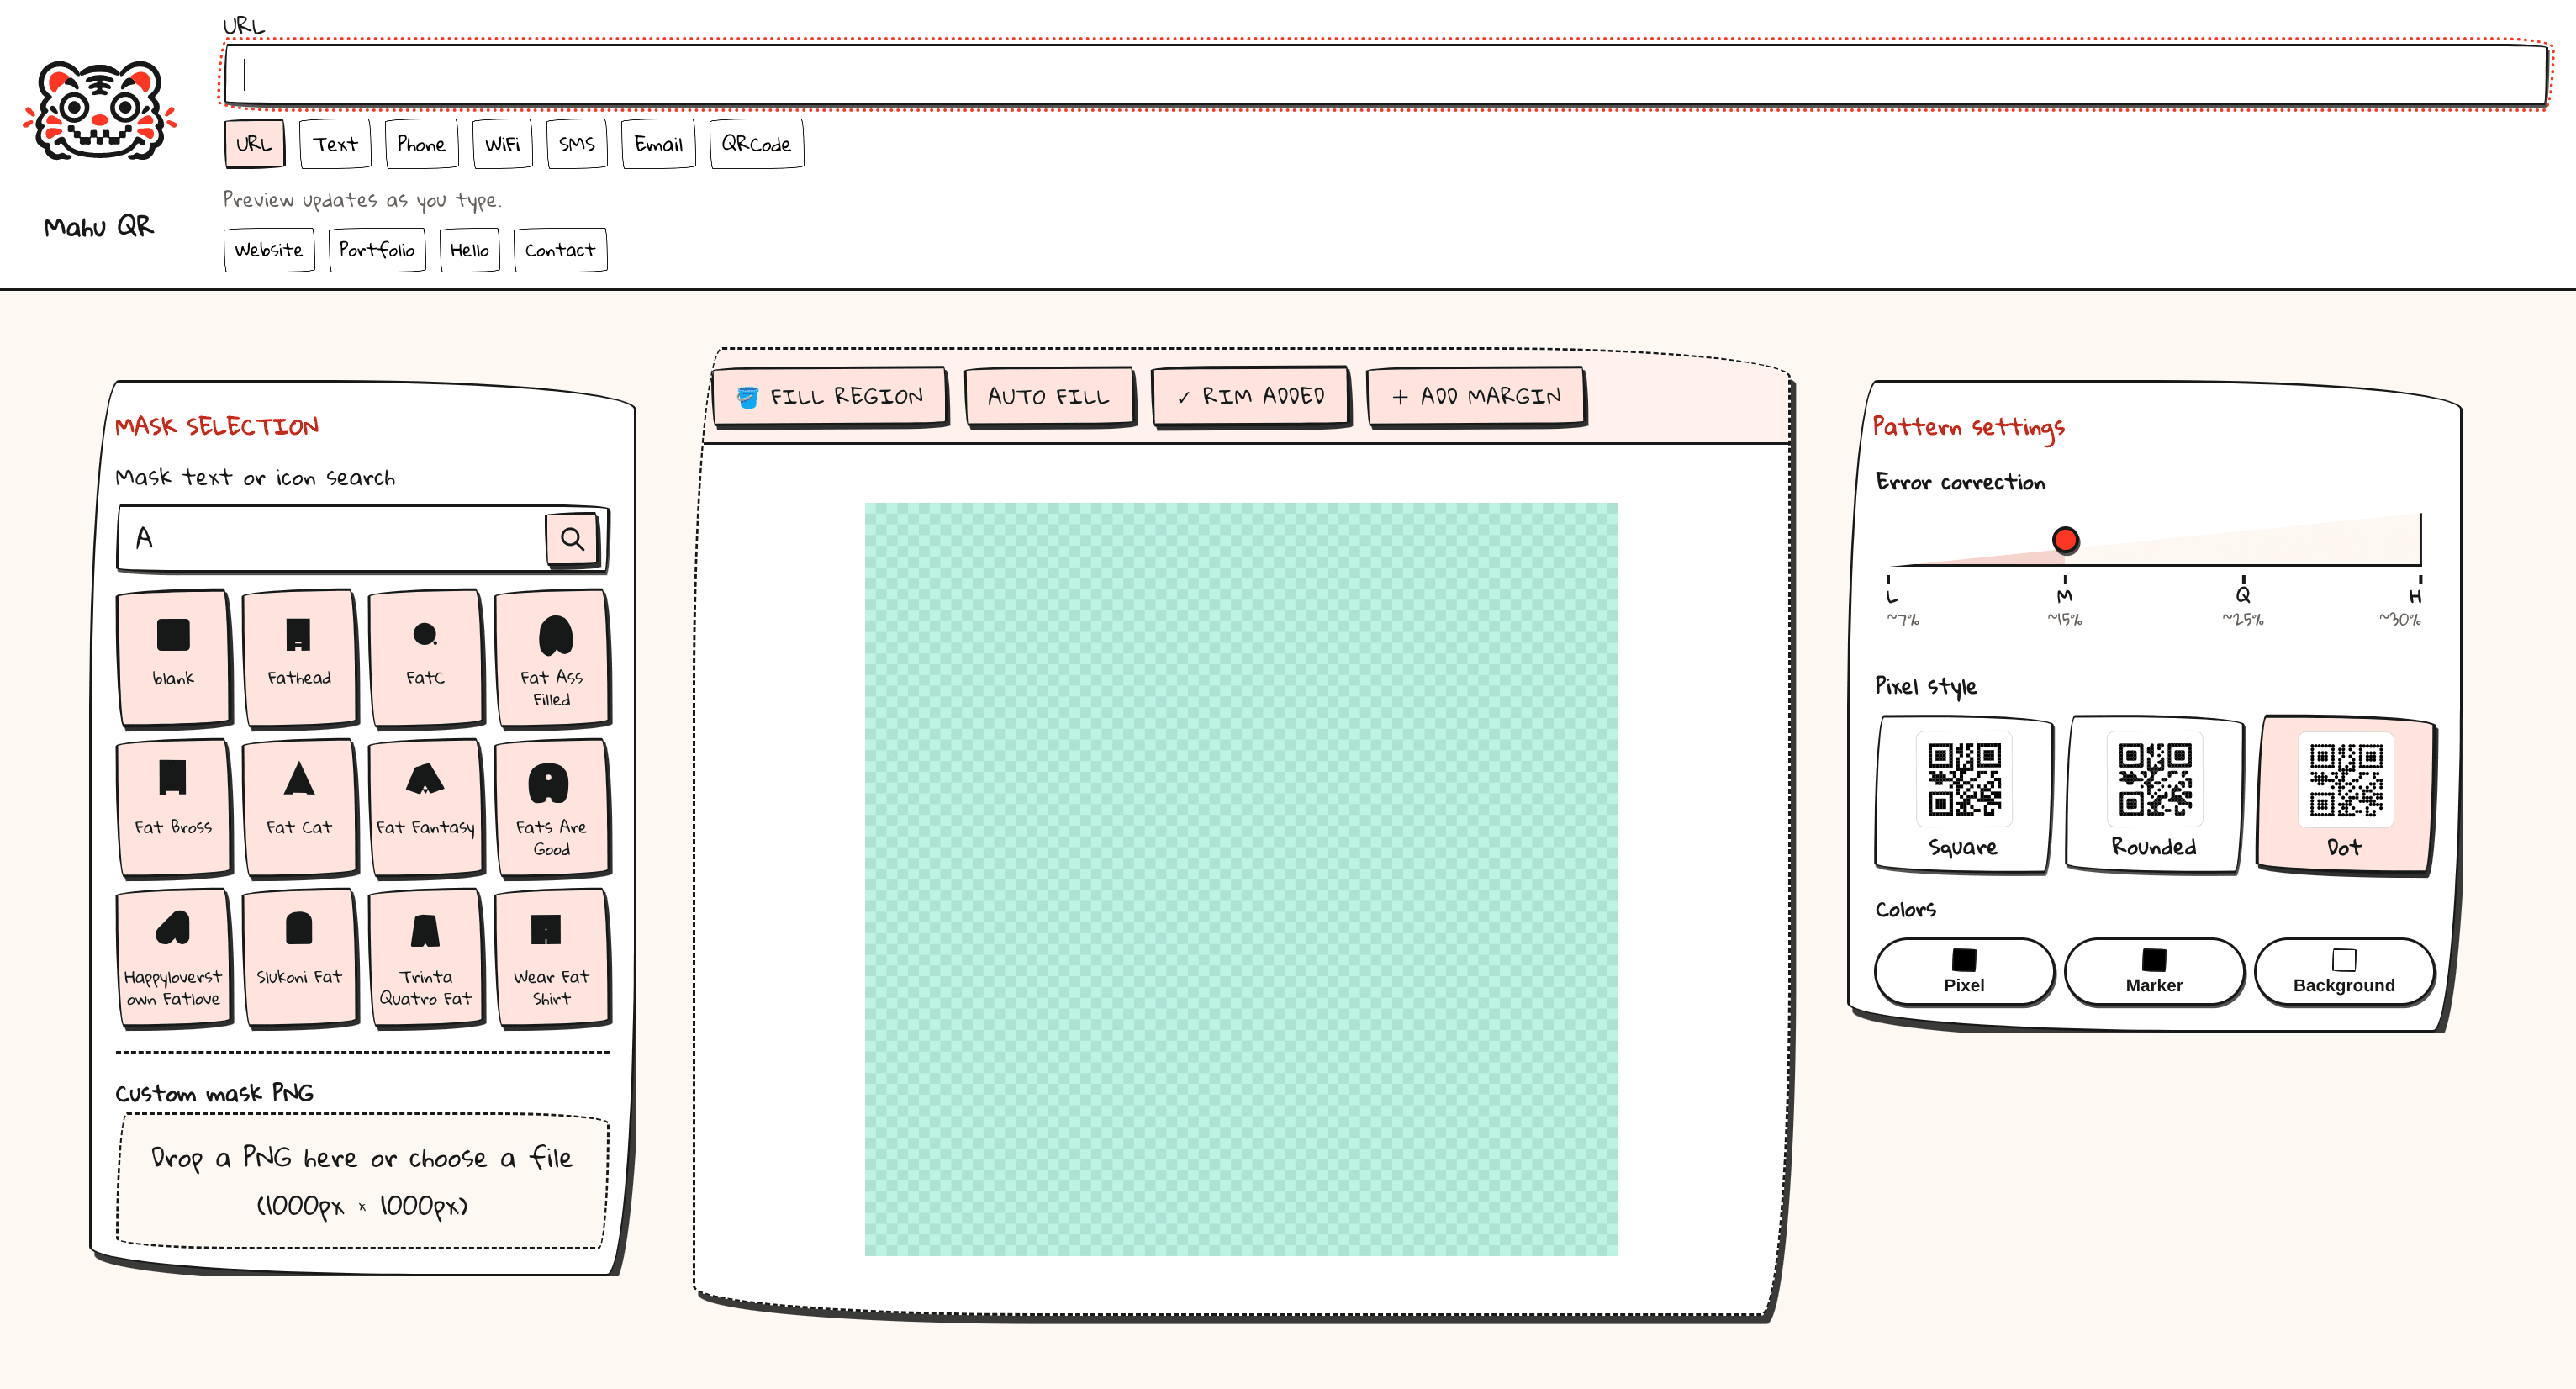Click the Add Margin button

(1476, 396)
